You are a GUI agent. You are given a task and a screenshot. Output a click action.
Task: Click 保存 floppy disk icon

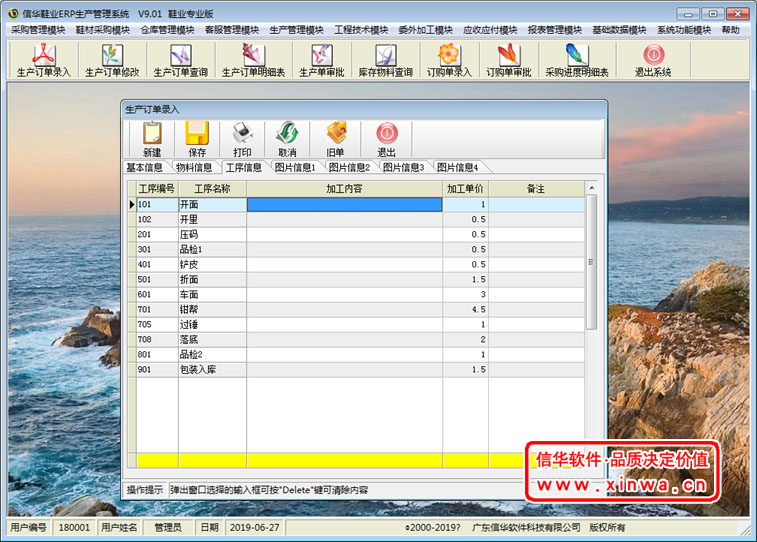pos(197,139)
